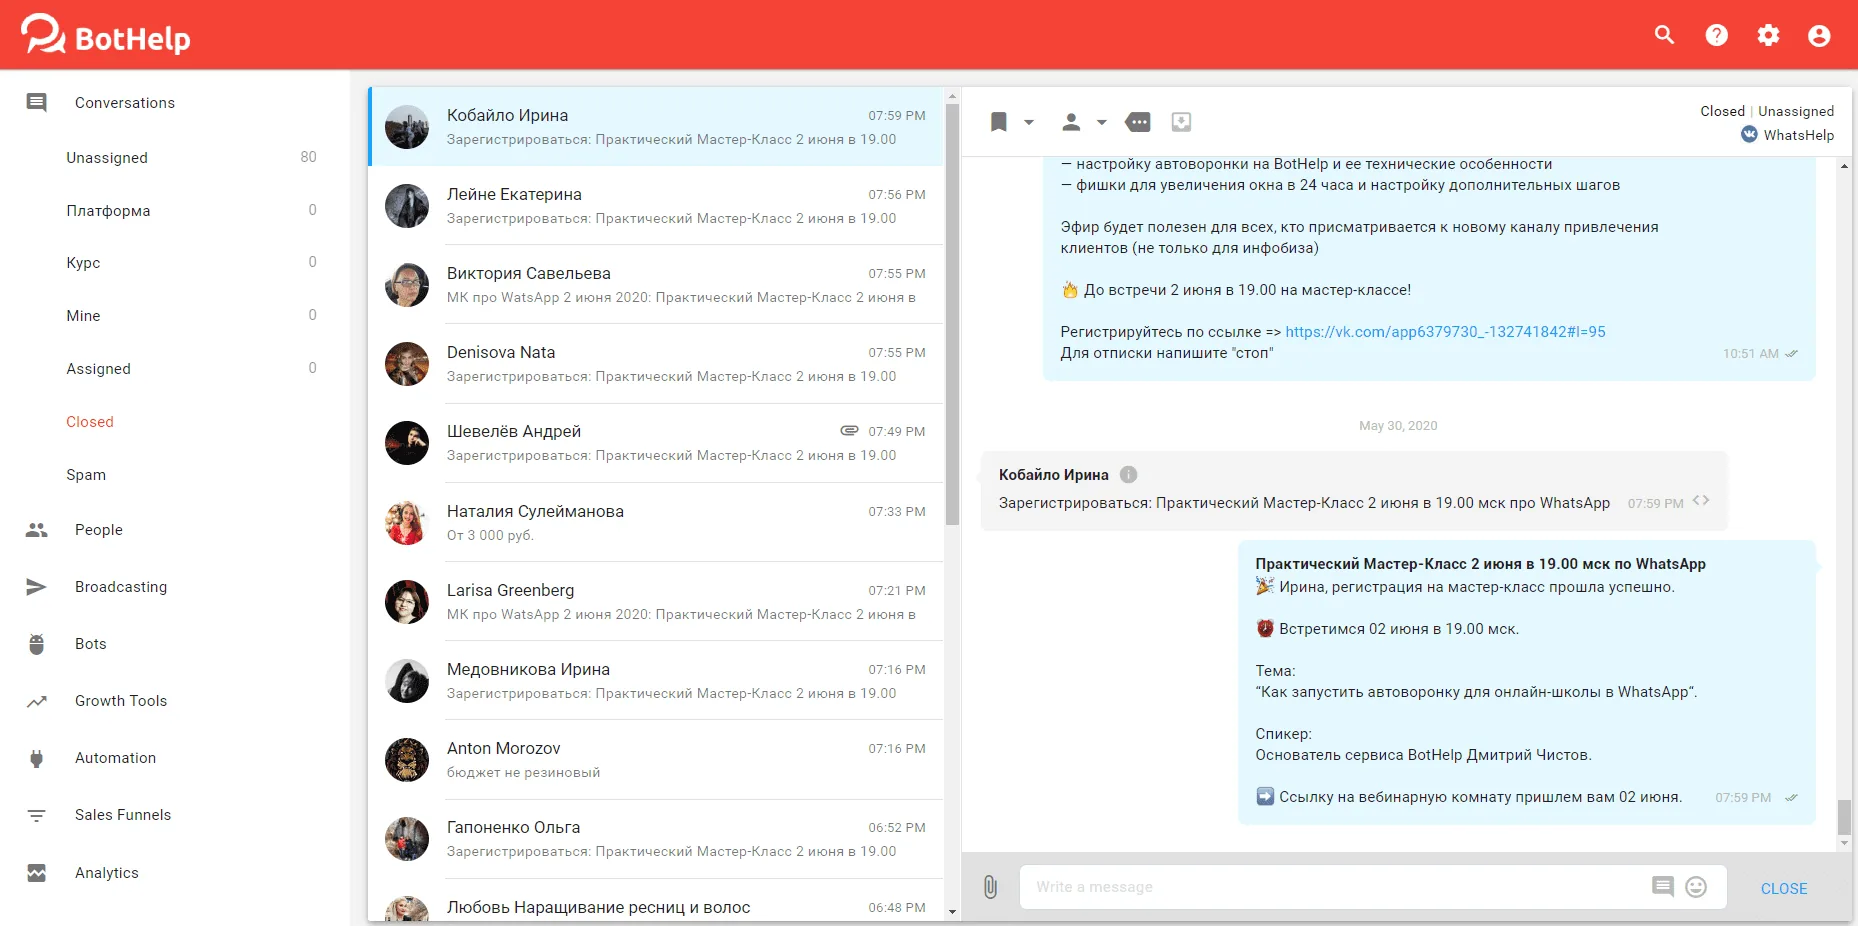Open the settings gear icon
Viewport: 1858px width, 926px height.
coord(1768,35)
